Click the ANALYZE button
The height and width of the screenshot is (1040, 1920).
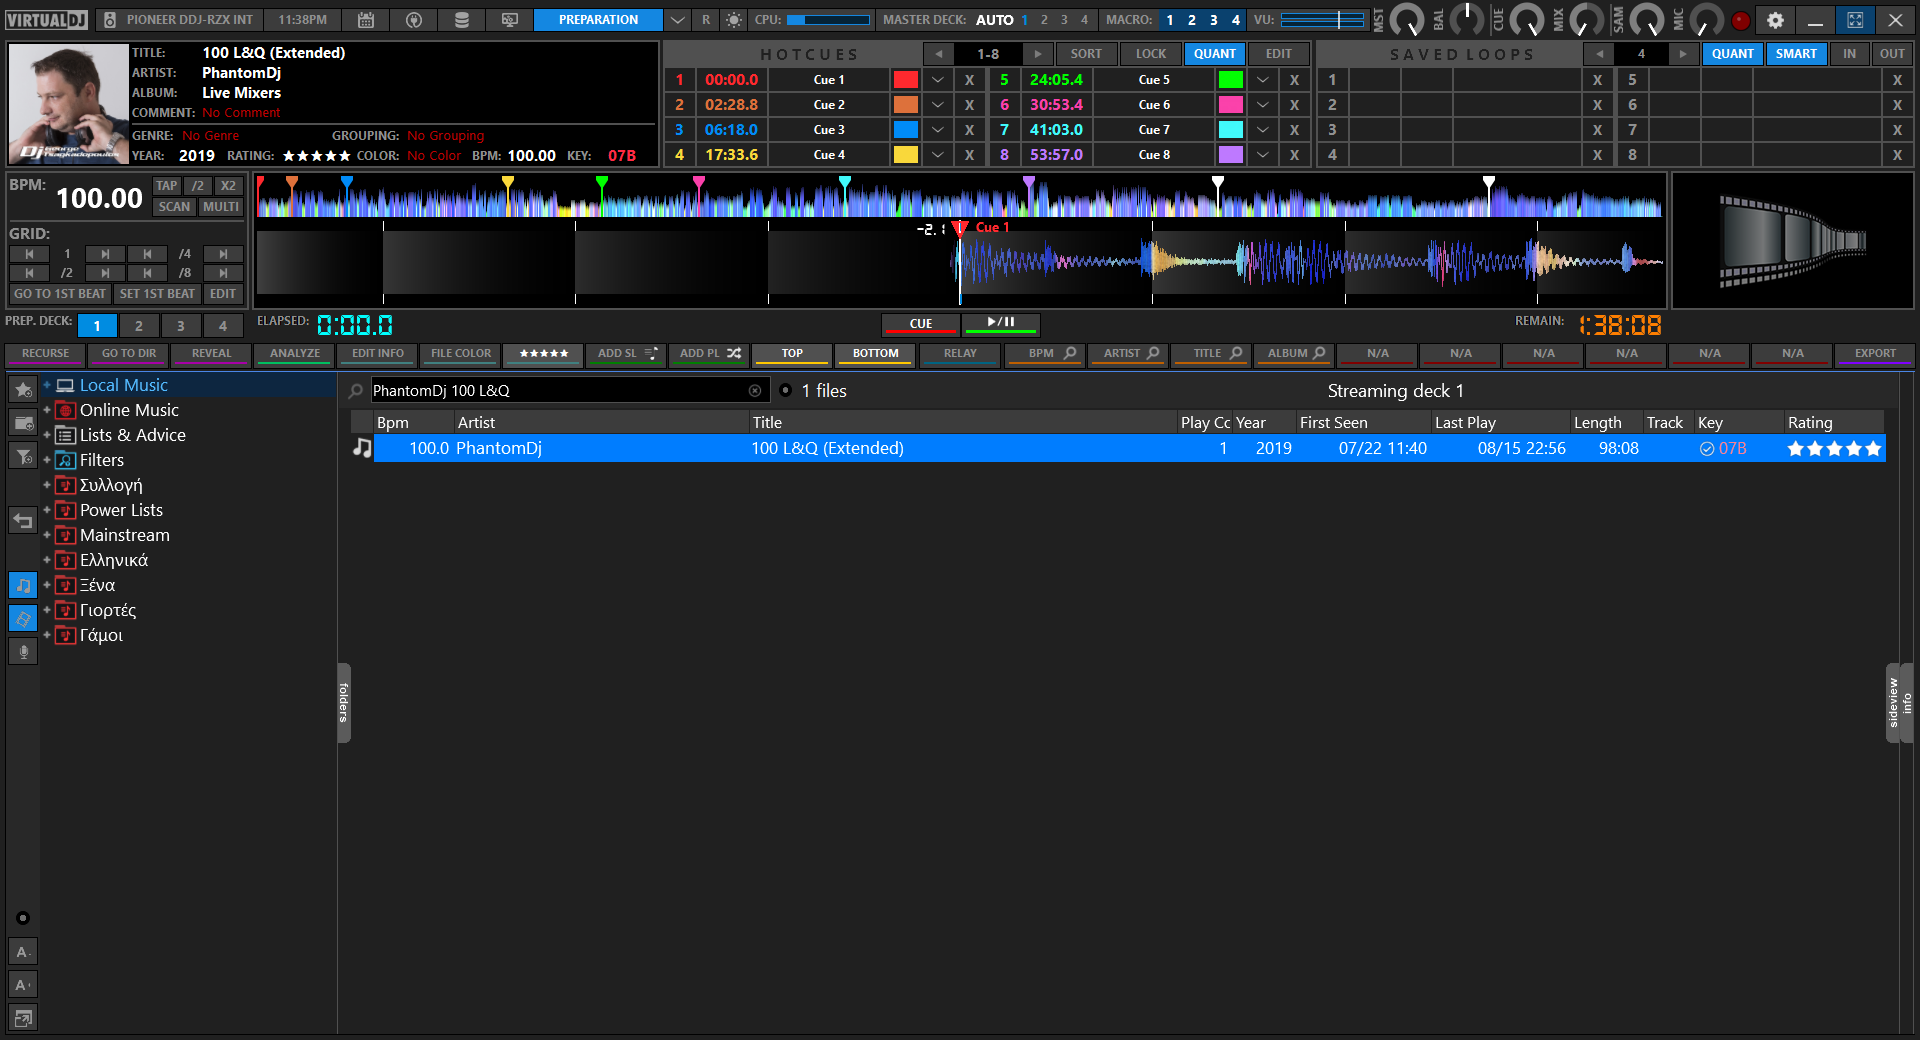[295, 354]
